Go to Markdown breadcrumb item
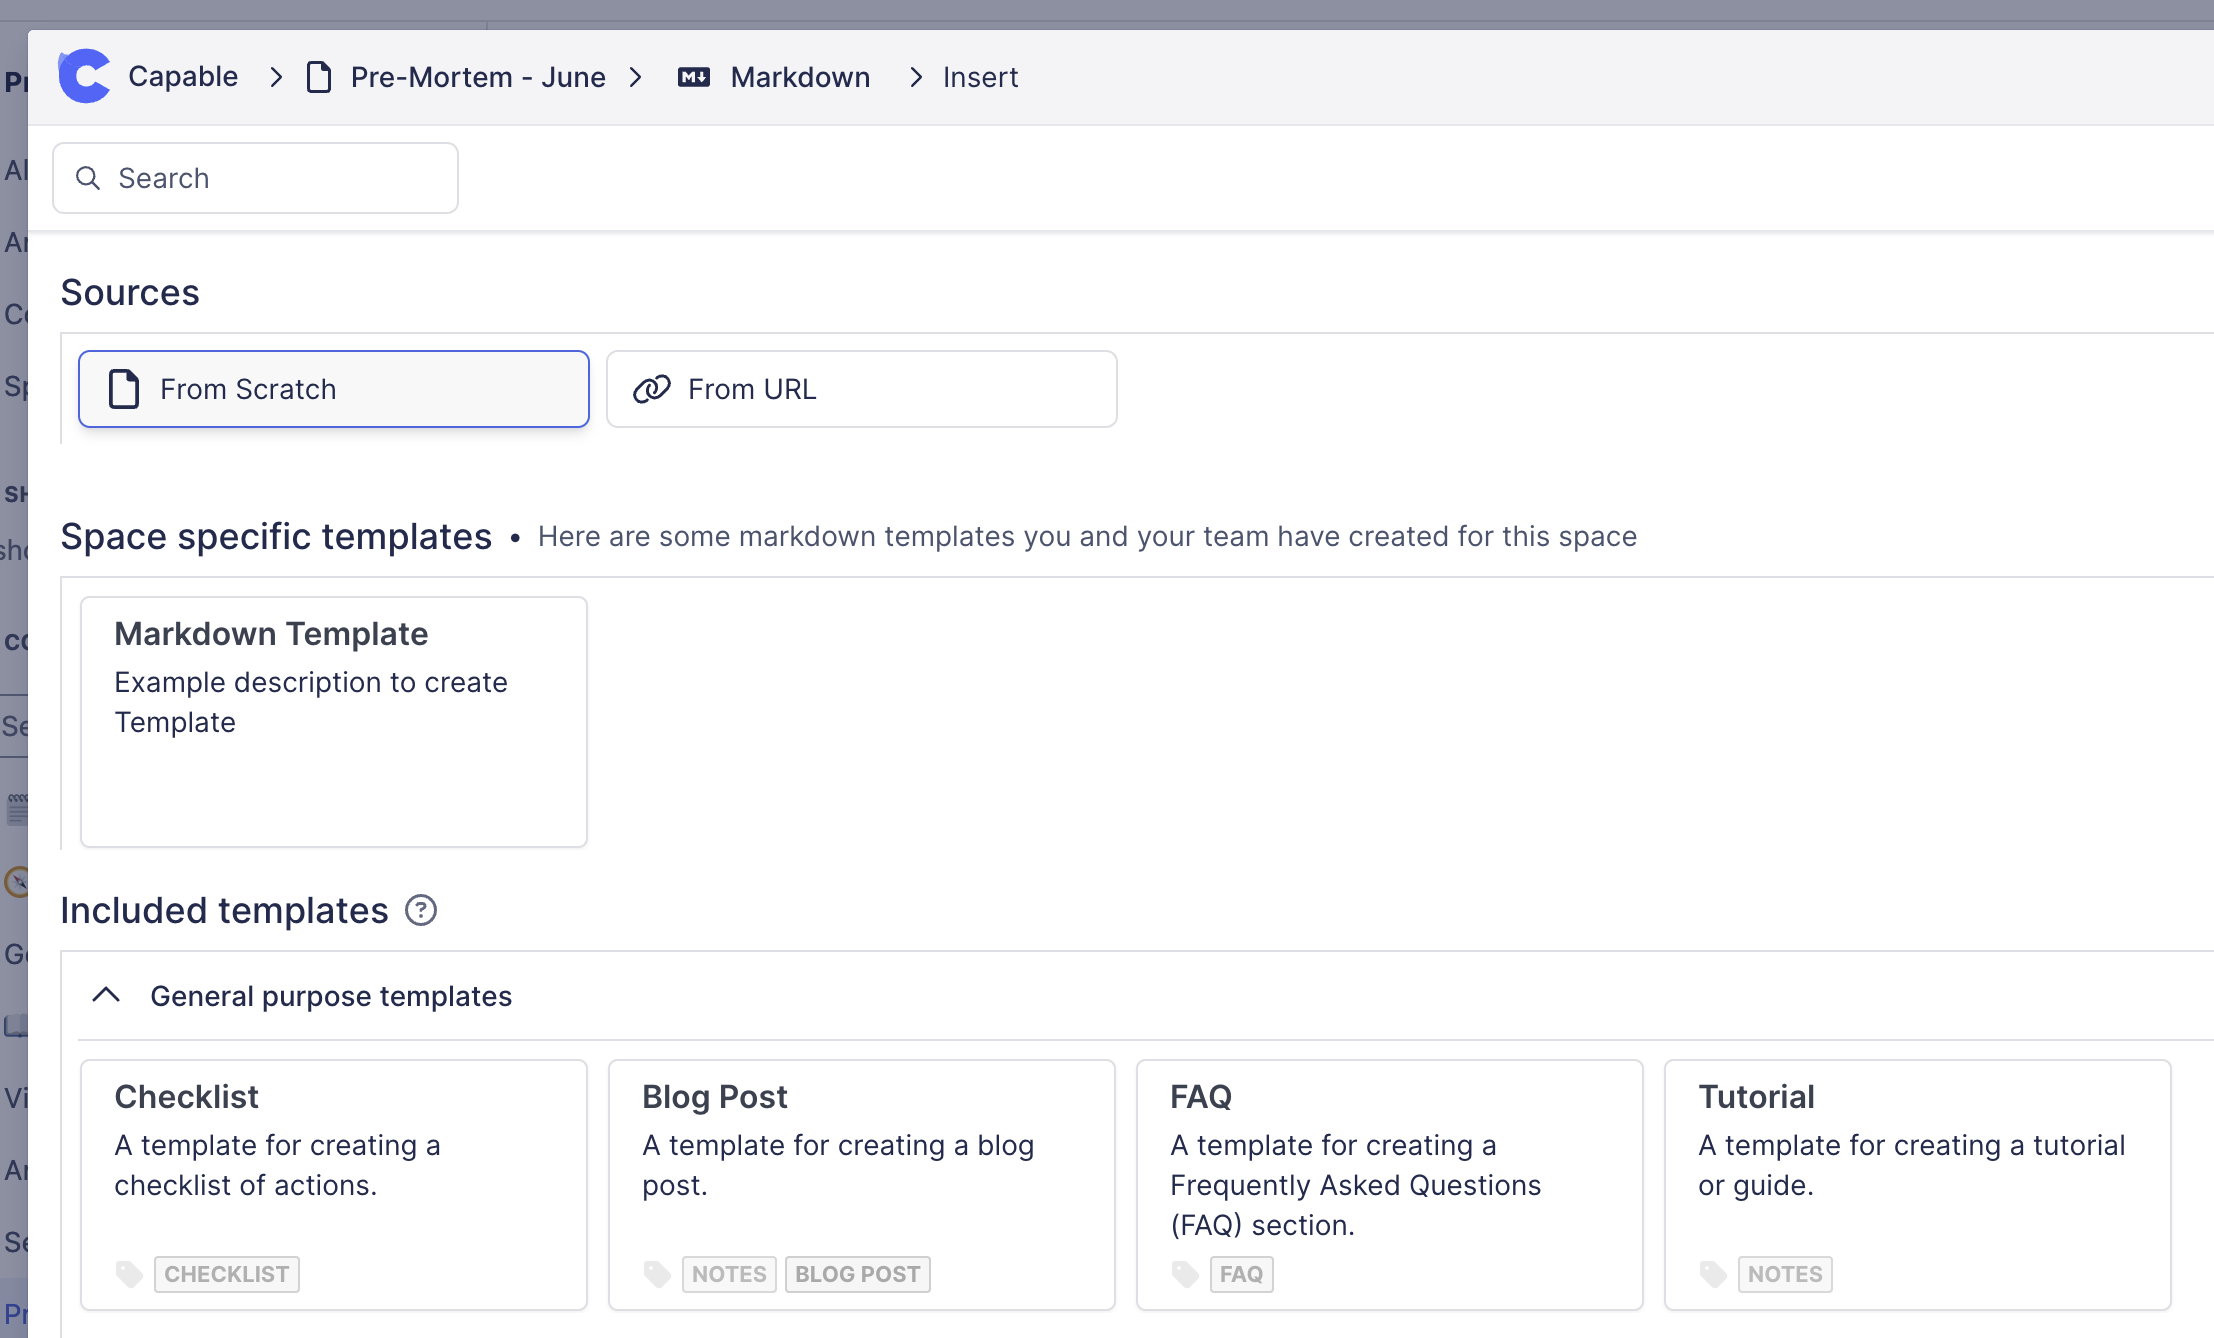Image resolution: width=2214 pixels, height=1338 pixels. [x=800, y=77]
